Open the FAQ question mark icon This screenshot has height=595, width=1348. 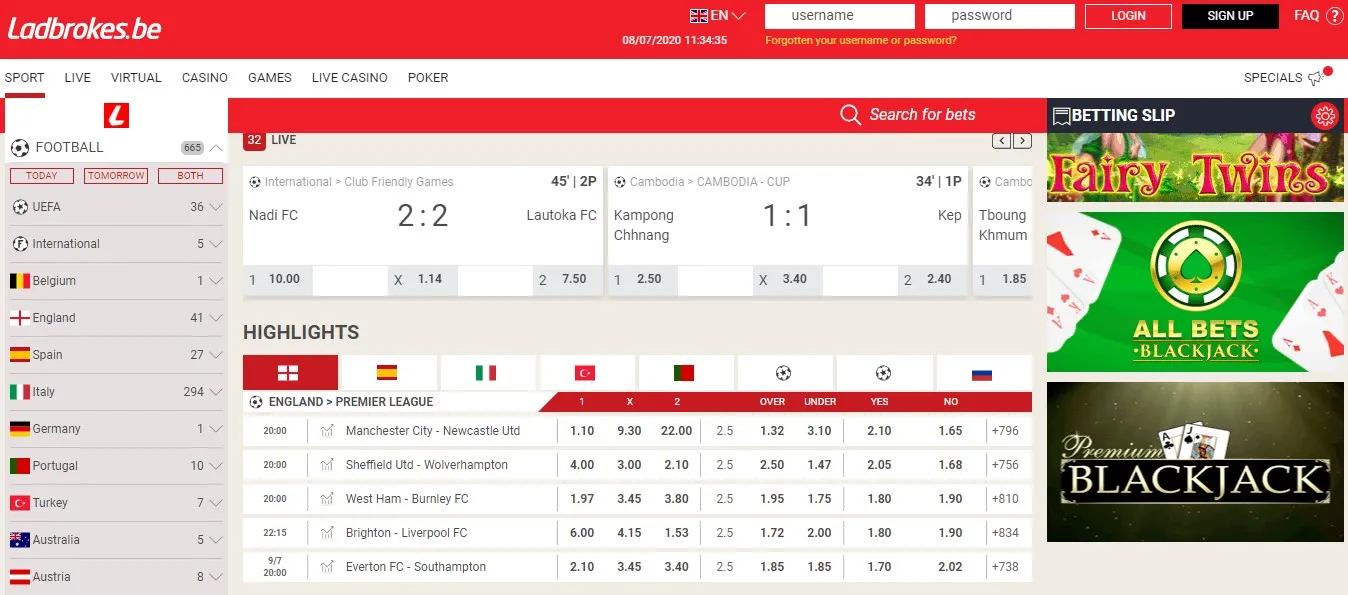coord(1334,16)
